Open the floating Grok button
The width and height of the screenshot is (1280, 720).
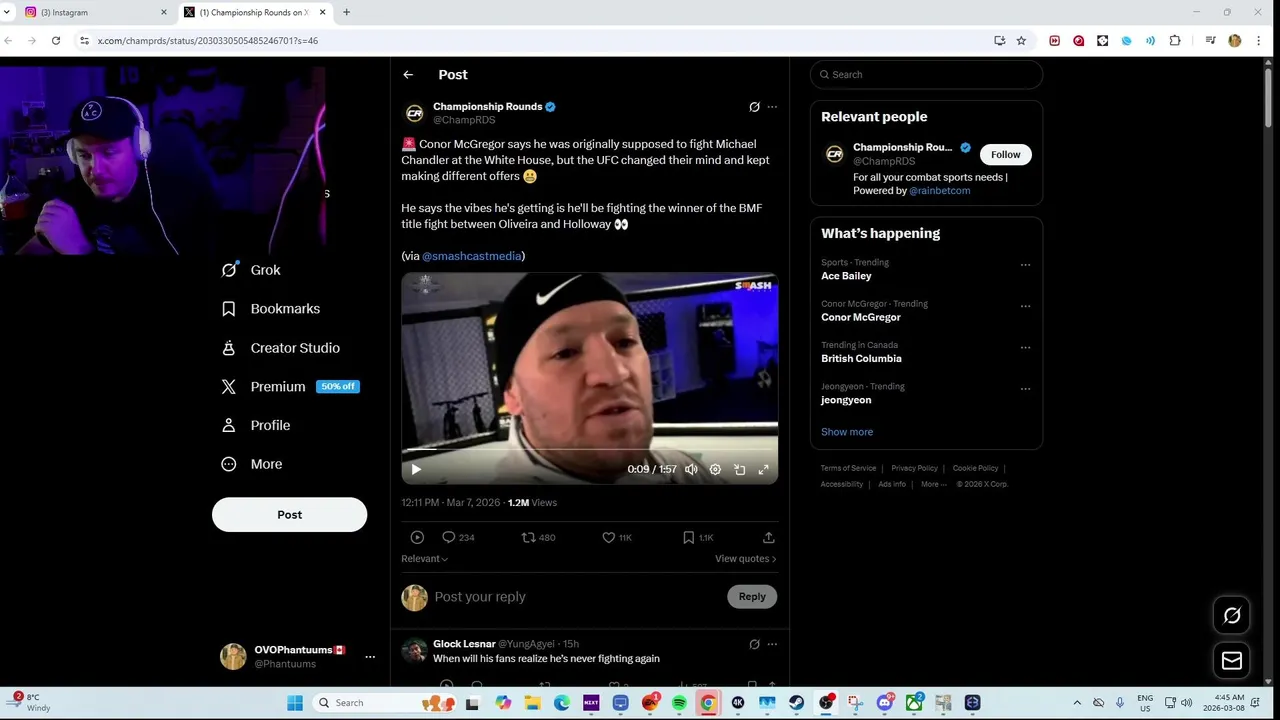(x=1232, y=616)
